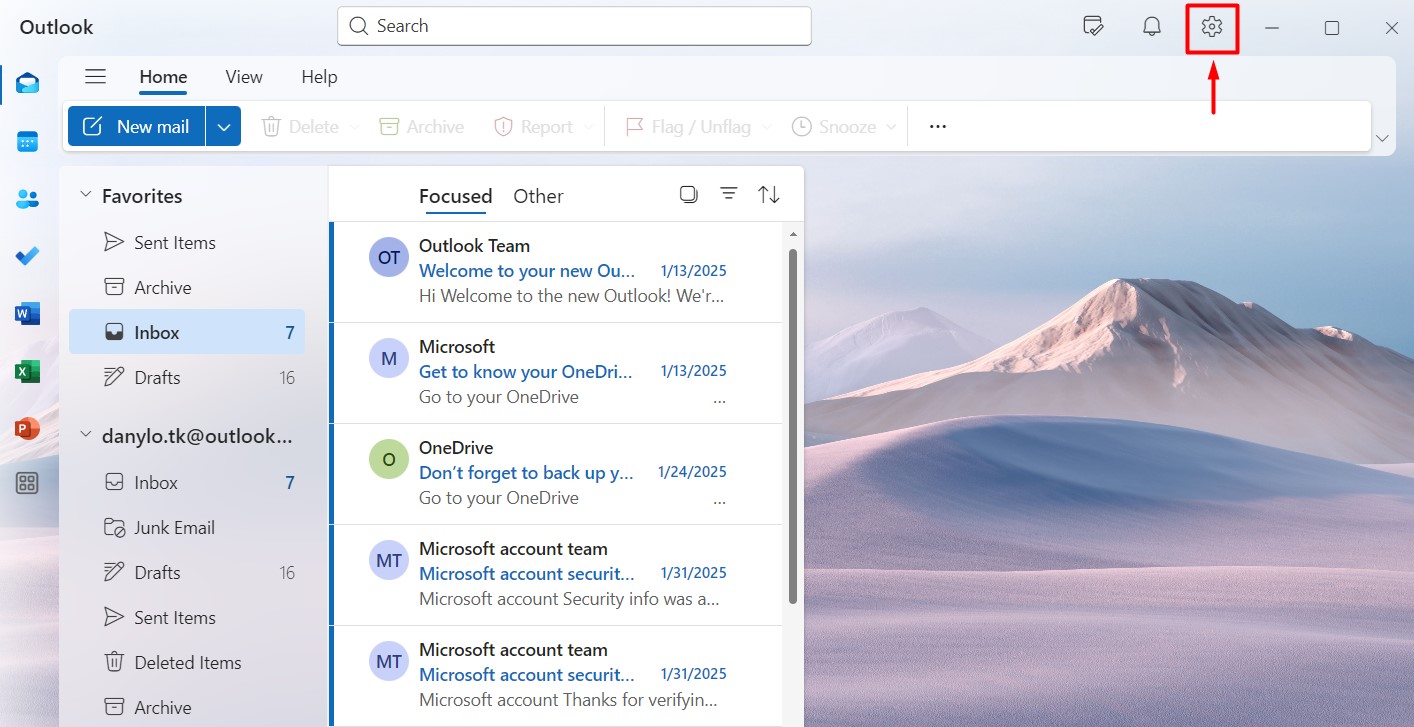Launch PowerPoint from sidebar
The image size is (1414, 727).
28,429
